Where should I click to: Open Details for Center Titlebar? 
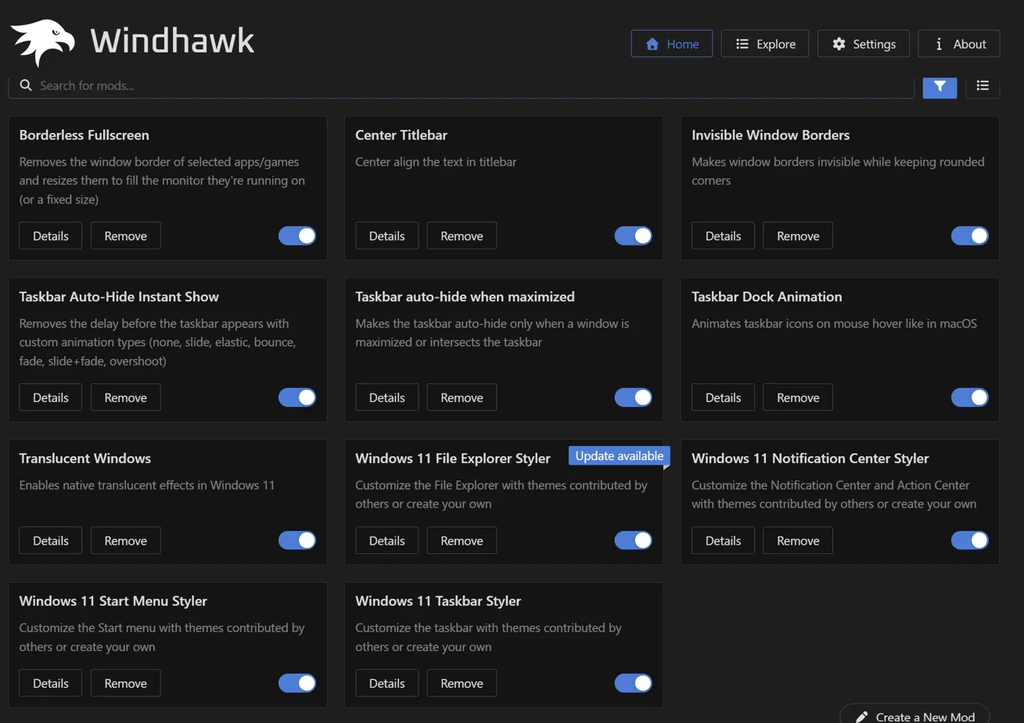(387, 236)
